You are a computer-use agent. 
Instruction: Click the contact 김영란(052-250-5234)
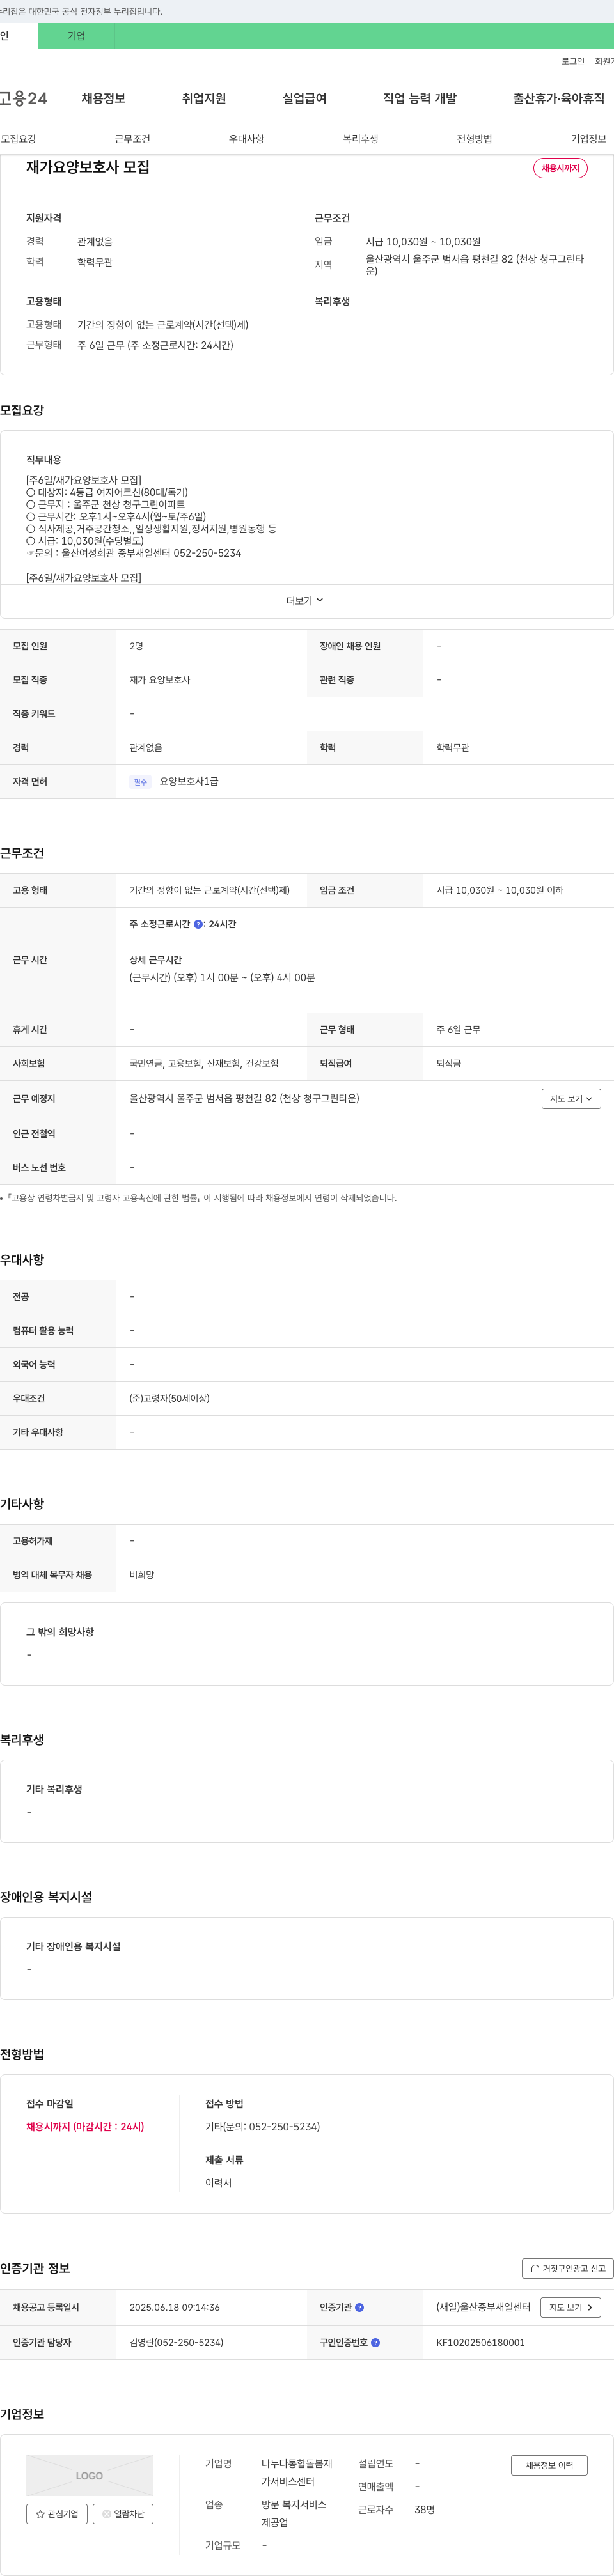[176, 2342]
